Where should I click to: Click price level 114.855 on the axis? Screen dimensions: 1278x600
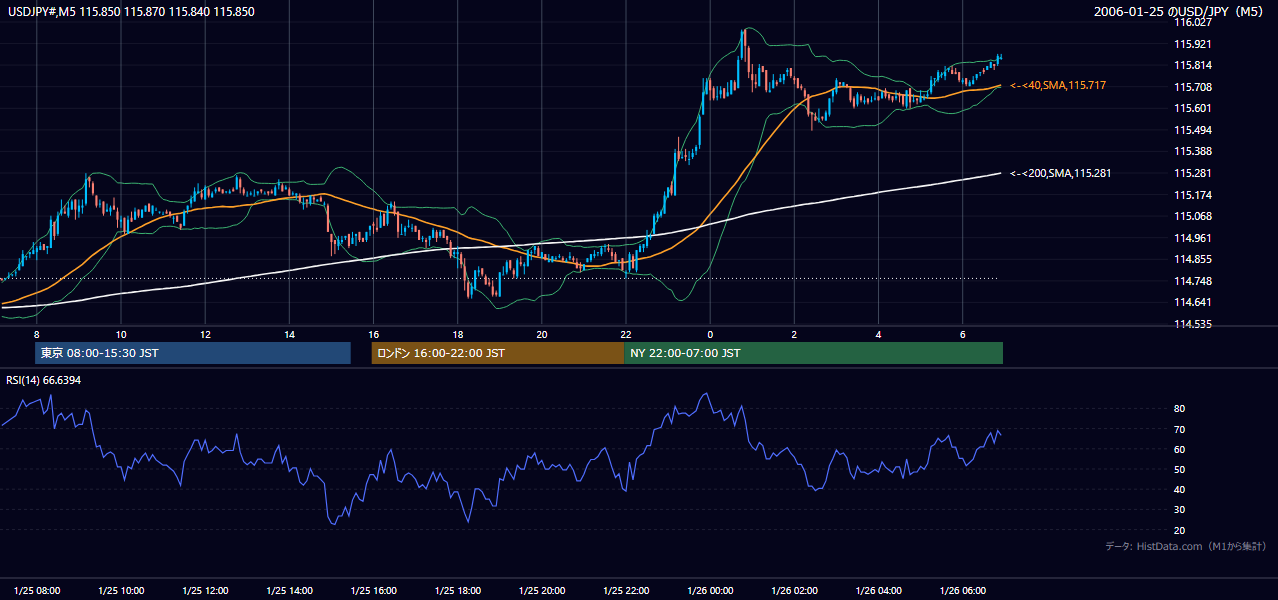pyautogui.click(x=1192, y=259)
